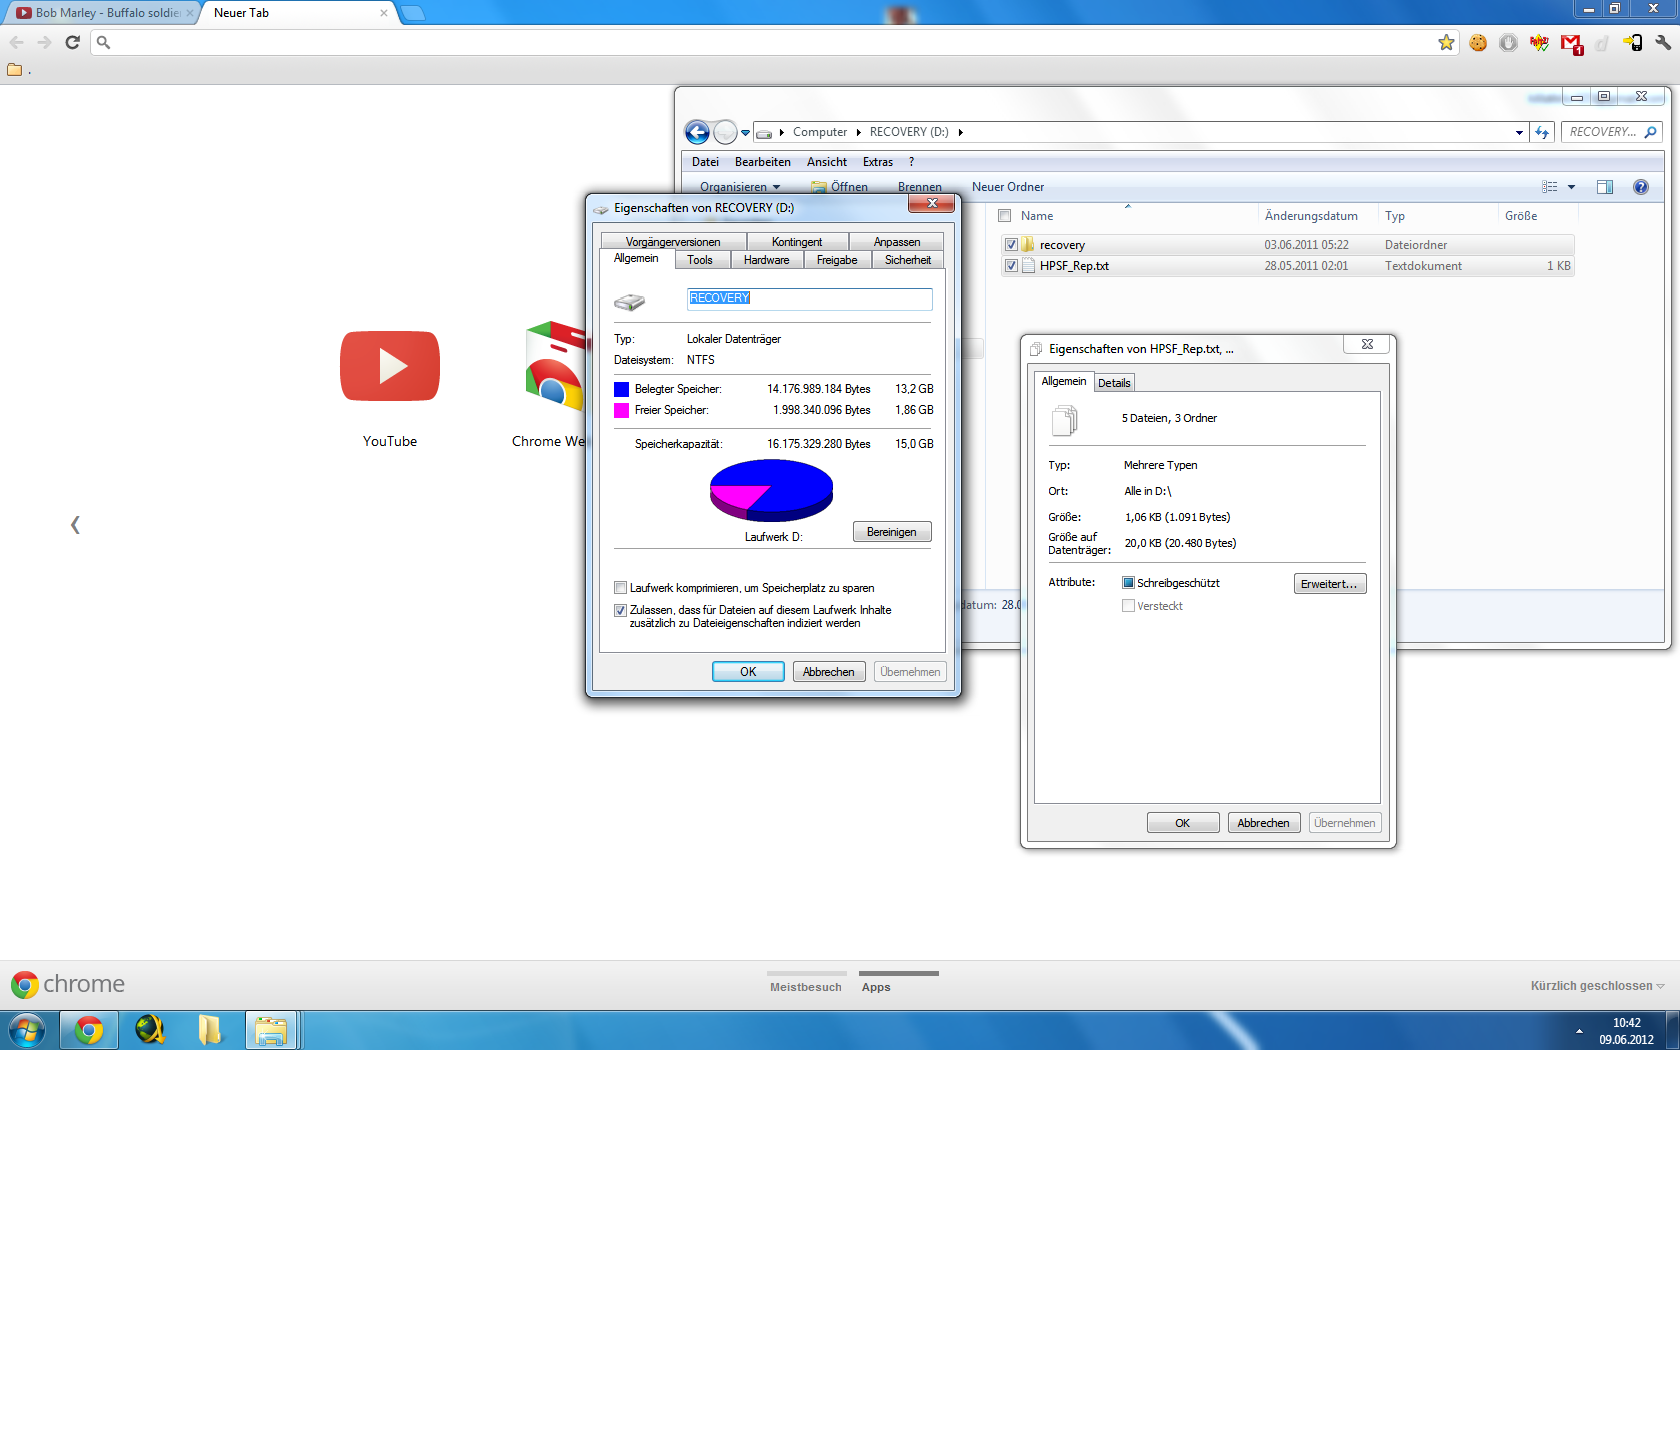Open Explorer help with the question mark icon
The width and height of the screenshot is (1680, 1448).
[x=1640, y=187]
